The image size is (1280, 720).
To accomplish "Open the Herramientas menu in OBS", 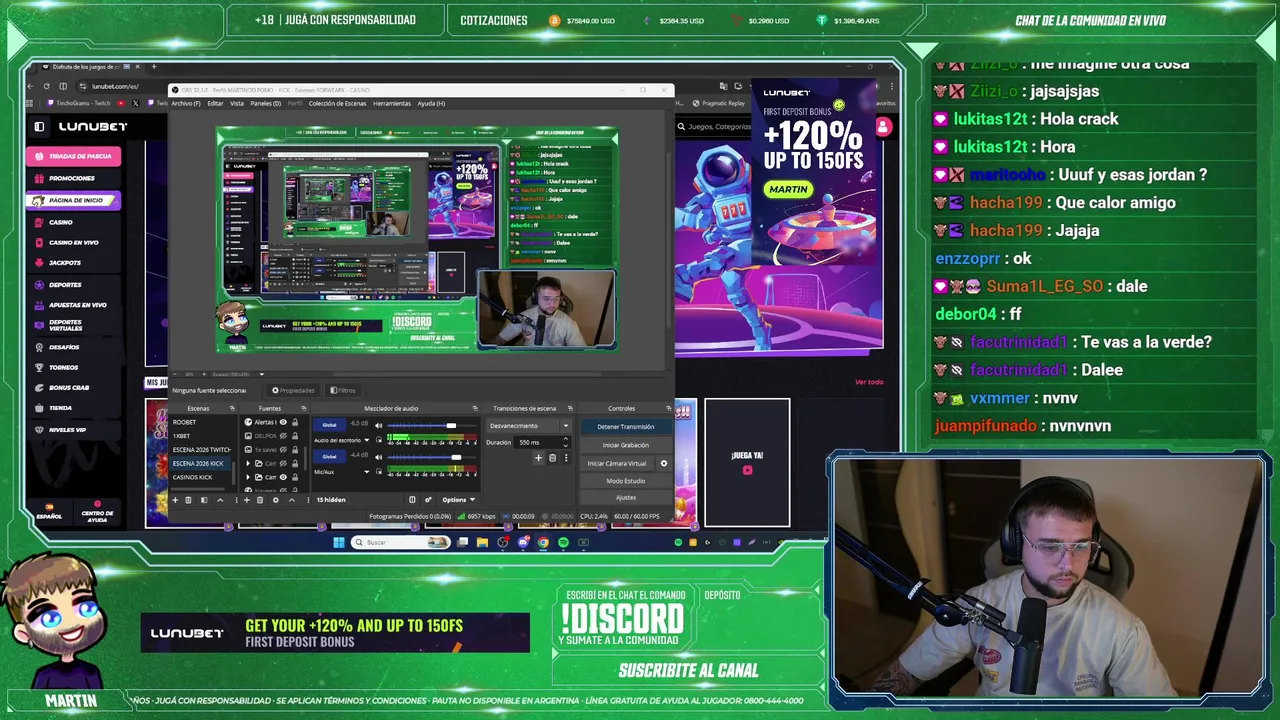I will [x=392, y=103].
